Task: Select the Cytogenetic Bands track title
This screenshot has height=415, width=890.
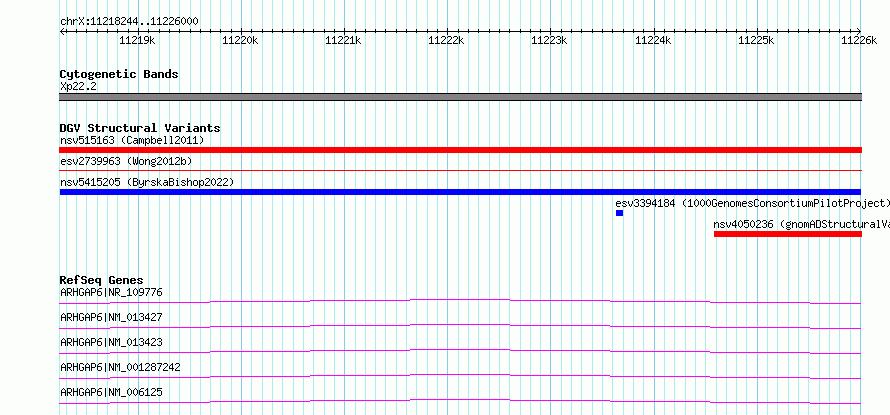Action: (x=119, y=74)
